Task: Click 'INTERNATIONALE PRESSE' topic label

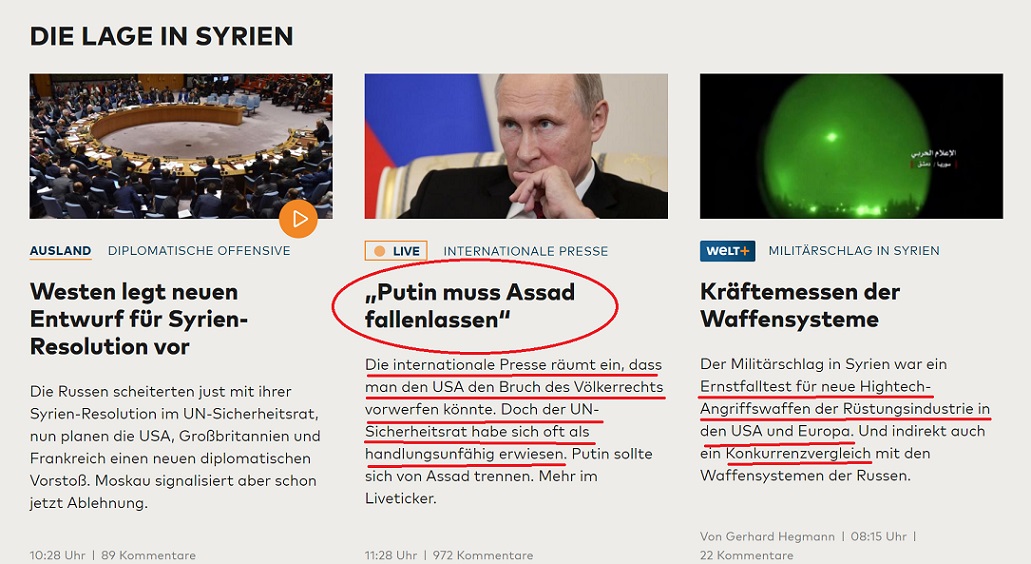Action: tap(525, 251)
